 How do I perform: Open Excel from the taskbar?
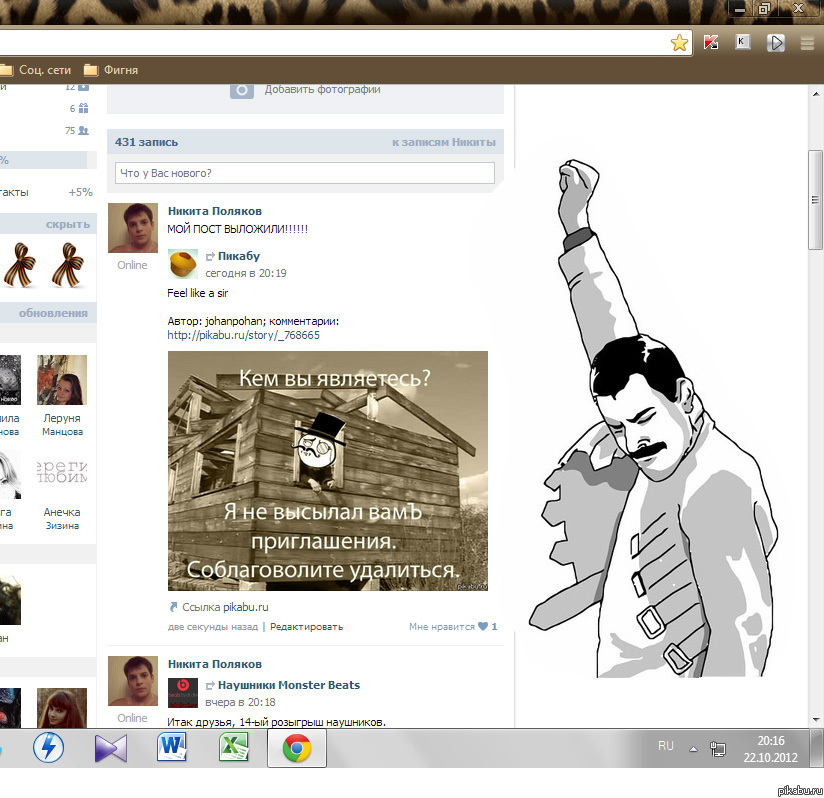[233, 747]
